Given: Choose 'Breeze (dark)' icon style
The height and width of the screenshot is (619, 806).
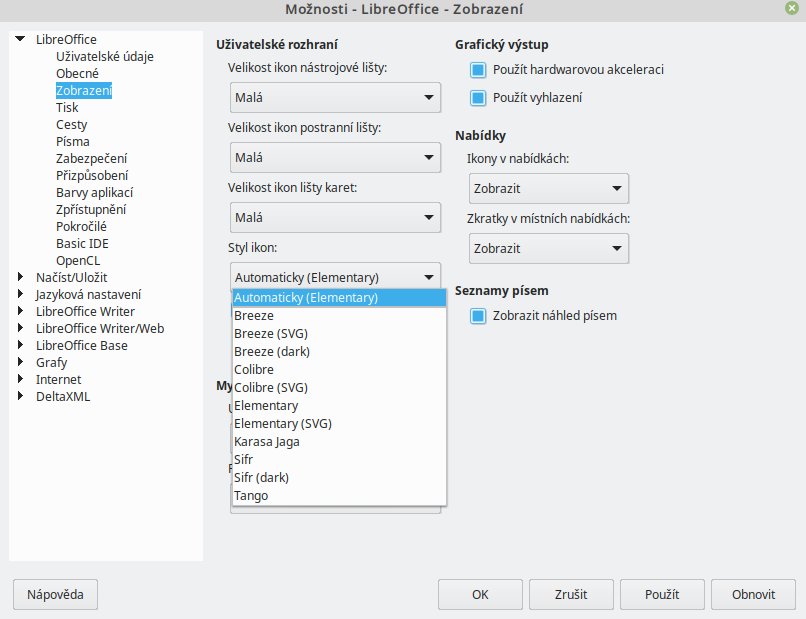Looking at the screenshot, I should coord(339,352).
